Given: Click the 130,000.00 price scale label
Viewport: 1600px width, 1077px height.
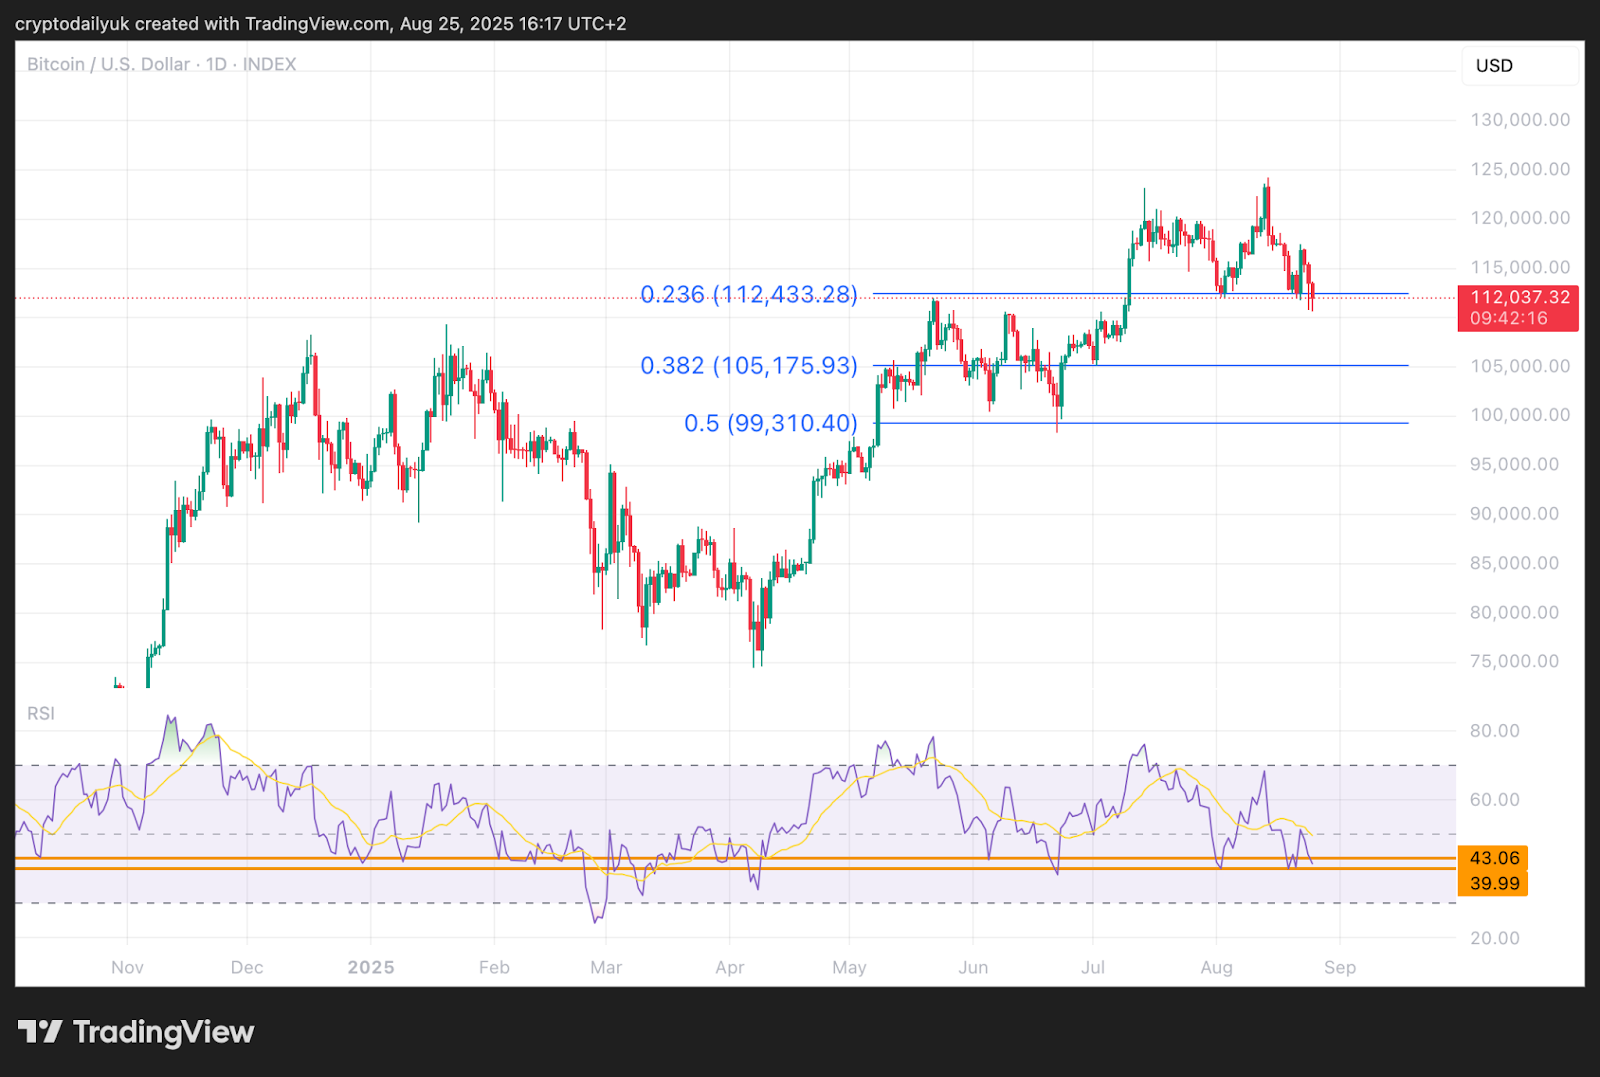Looking at the screenshot, I should click(x=1519, y=120).
